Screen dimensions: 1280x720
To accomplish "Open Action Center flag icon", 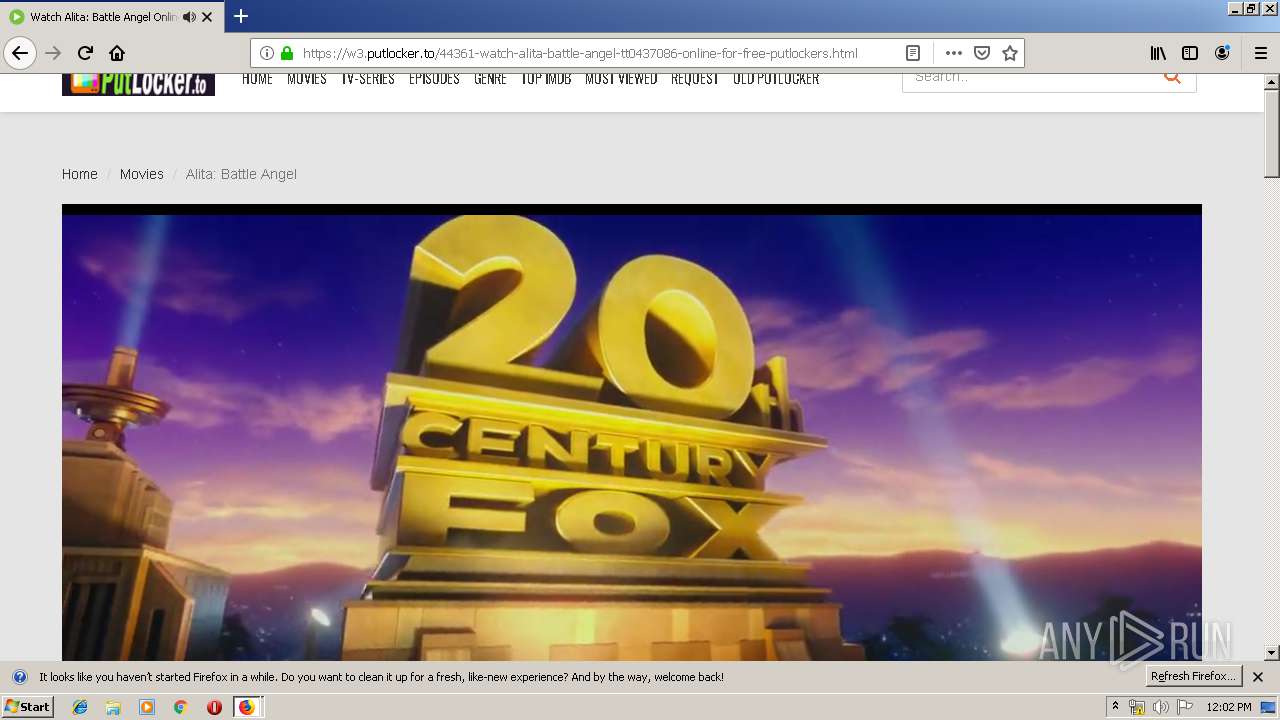I will click(1184, 707).
